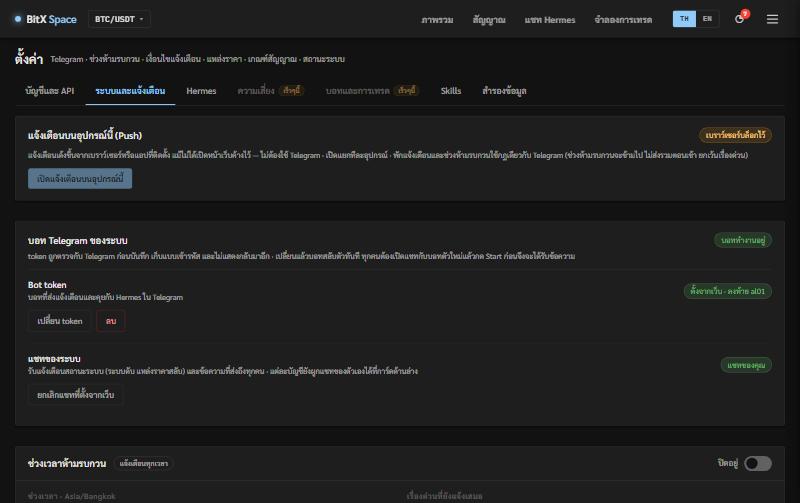The width and height of the screenshot is (800, 503).
Task: Click the ตั้งค่า page title
Action: click(29, 58)
